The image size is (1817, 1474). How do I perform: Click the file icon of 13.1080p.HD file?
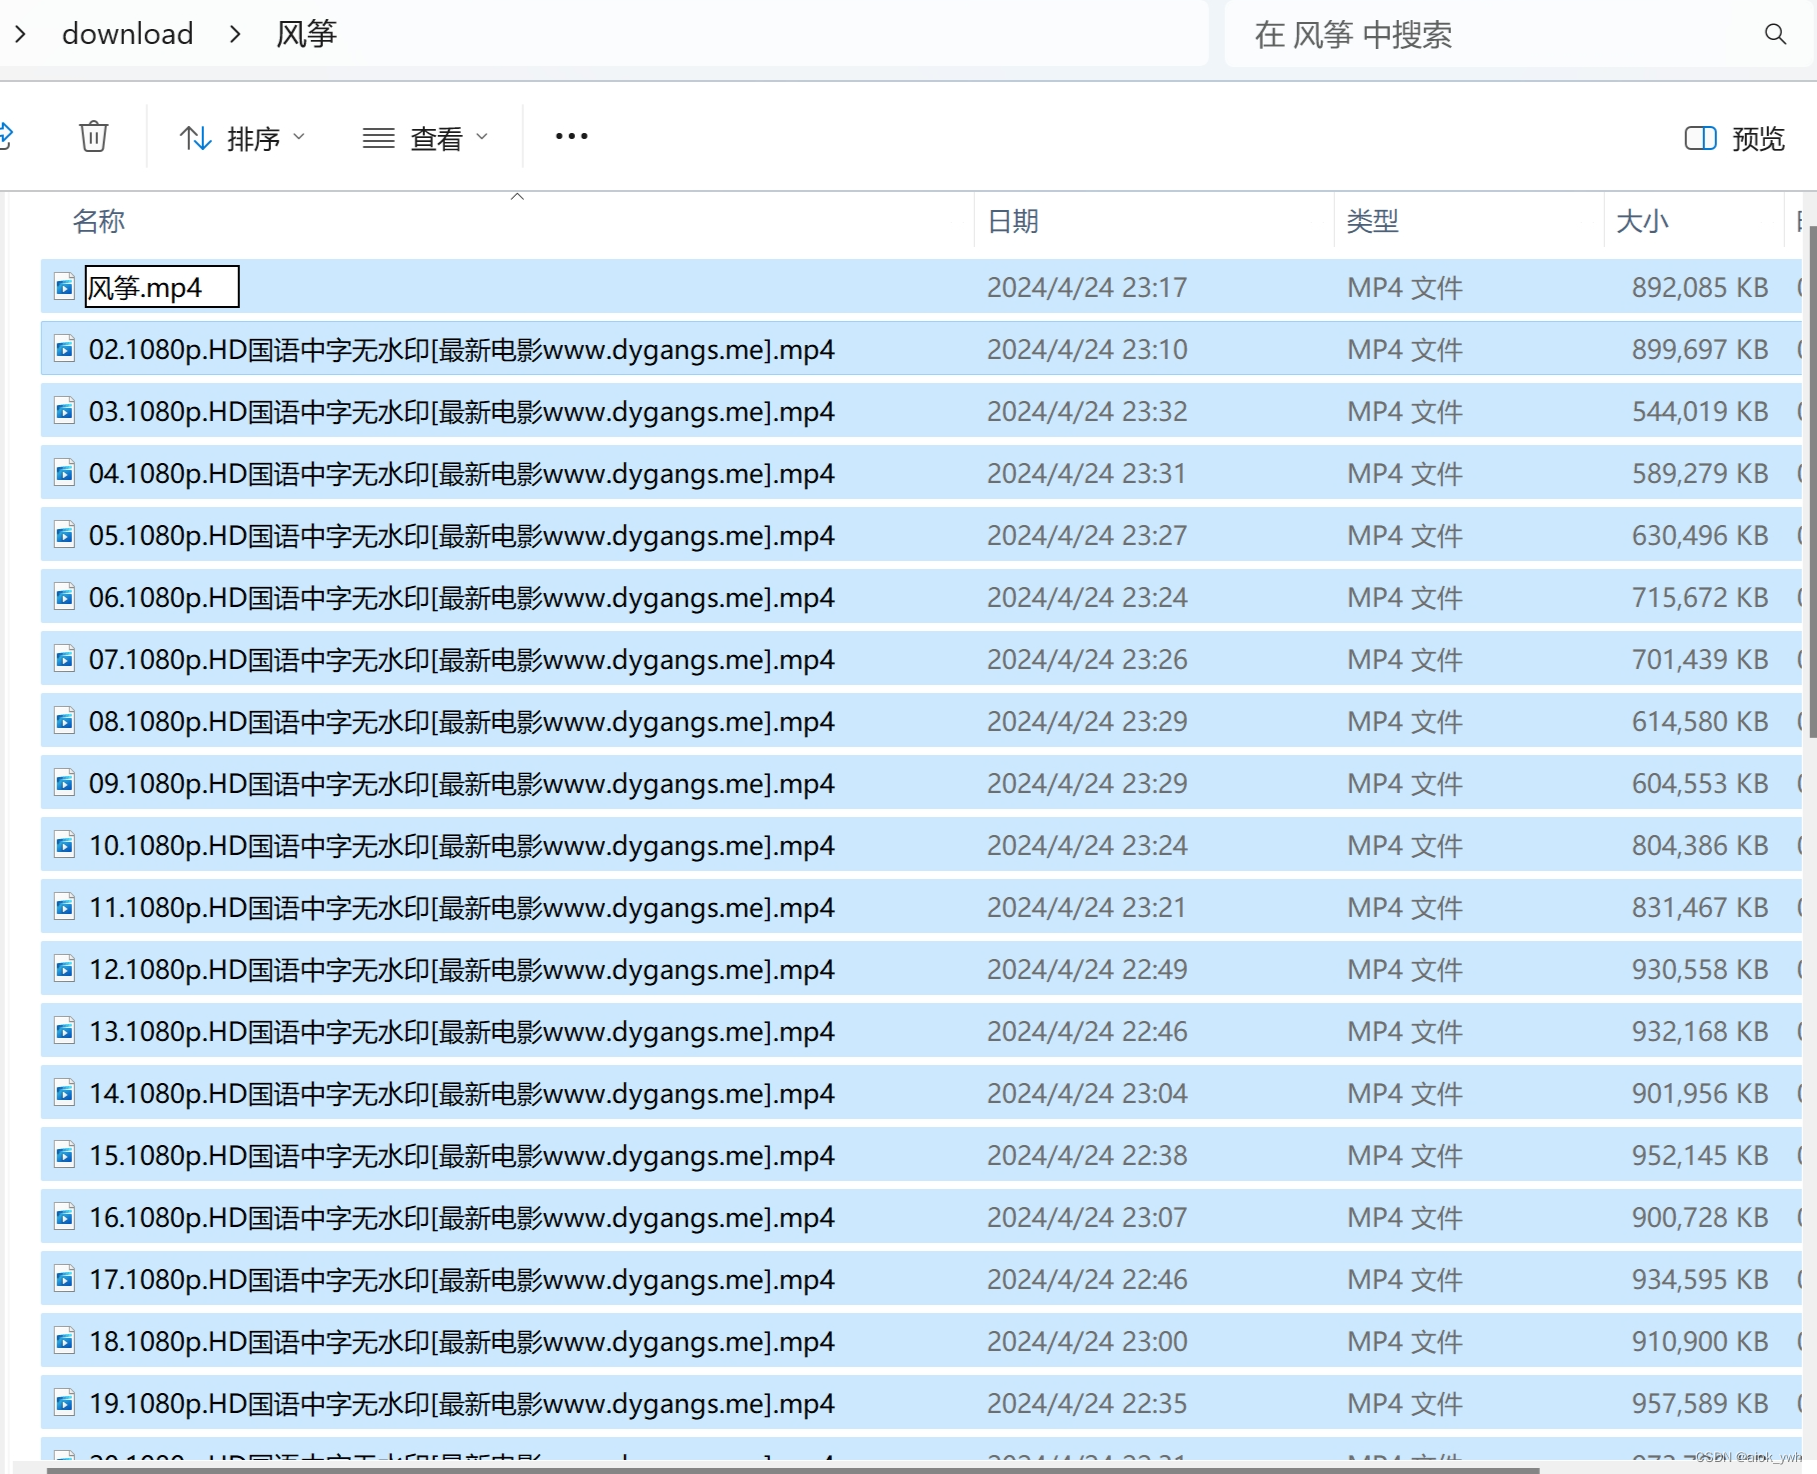point(64,1031)
